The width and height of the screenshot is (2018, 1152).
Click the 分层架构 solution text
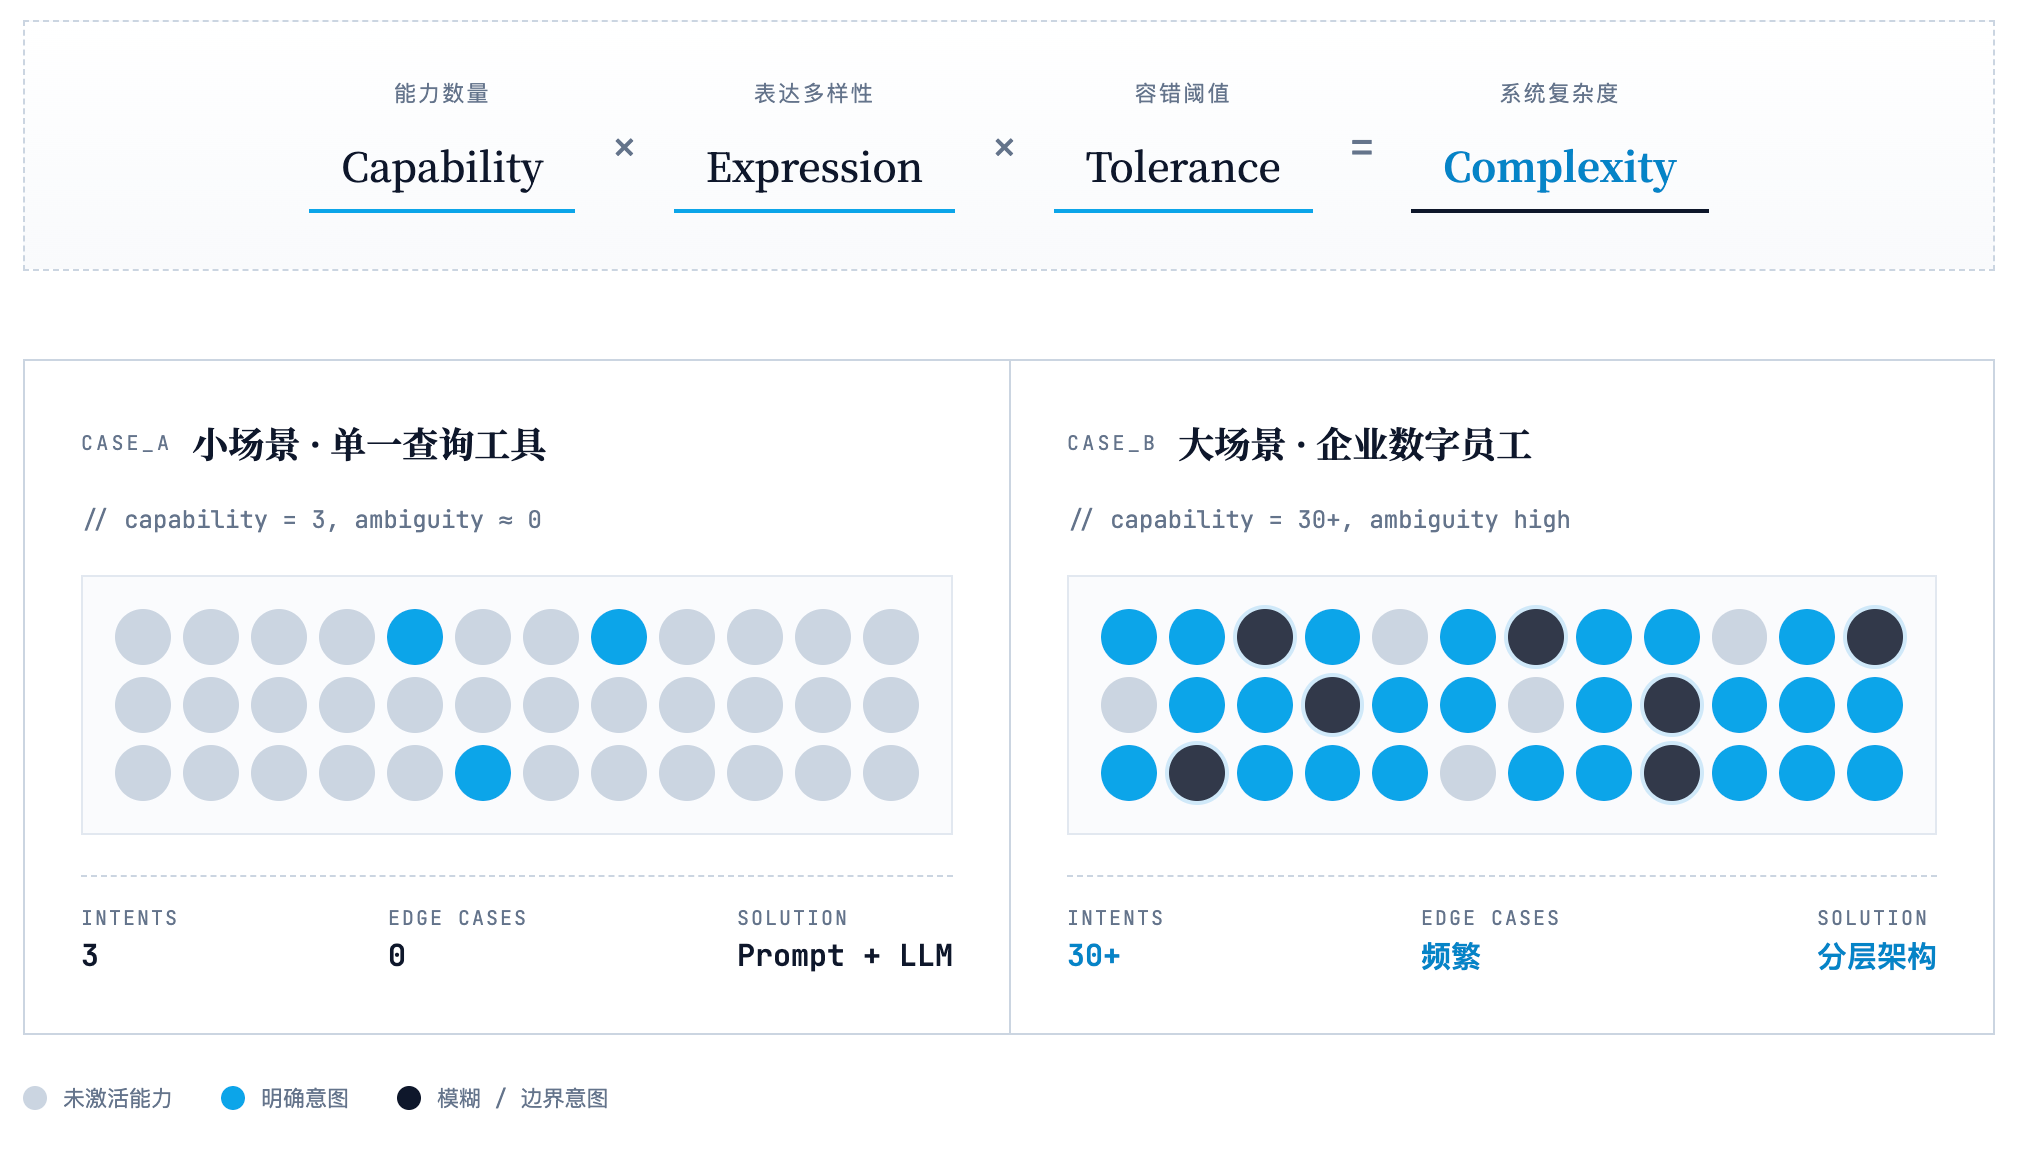pos(1876,957)
